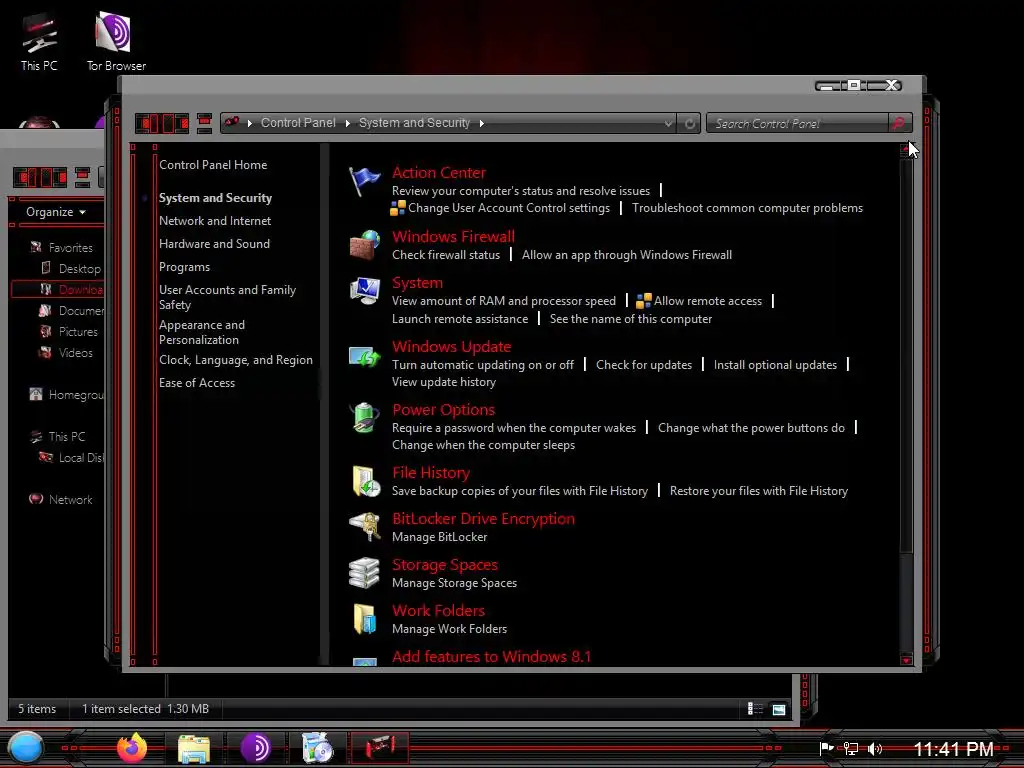Click the Action Center flag tray icon
1024x768 pixels.
click(827, 748)
